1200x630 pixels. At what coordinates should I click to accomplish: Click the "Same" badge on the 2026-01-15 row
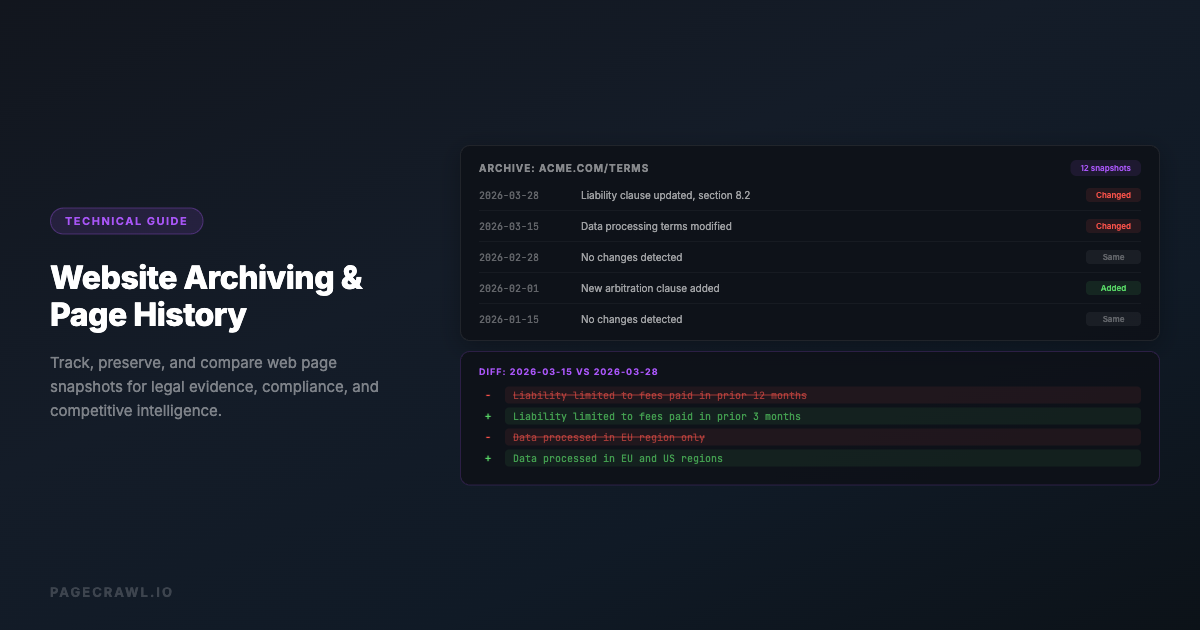tap(1113, 319)
